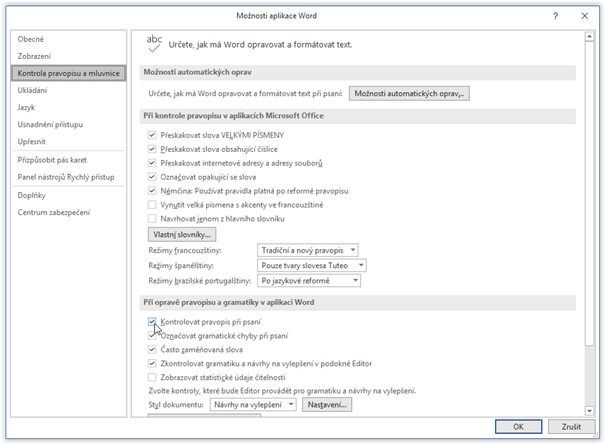The width and height of the screenshot is (605, 444).
Task: Click the Nastavení button
Action: [327, 405]
